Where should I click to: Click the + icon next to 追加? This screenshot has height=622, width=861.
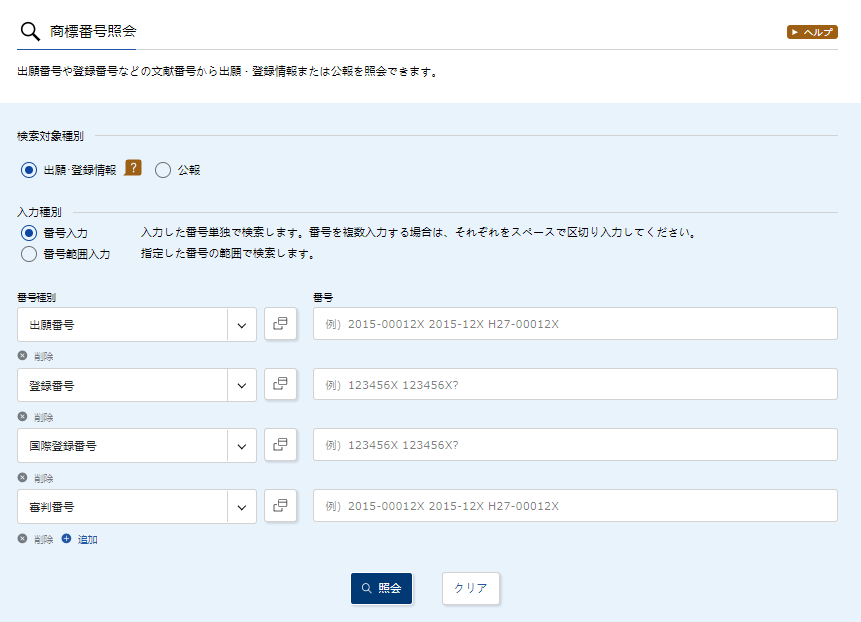pos(64,539)
